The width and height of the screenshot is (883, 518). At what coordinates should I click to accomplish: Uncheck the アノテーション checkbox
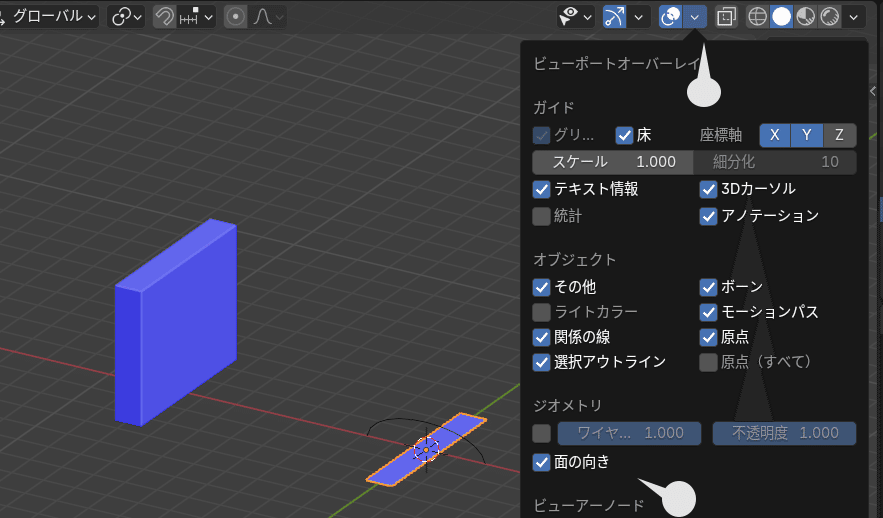click(708, 216)
